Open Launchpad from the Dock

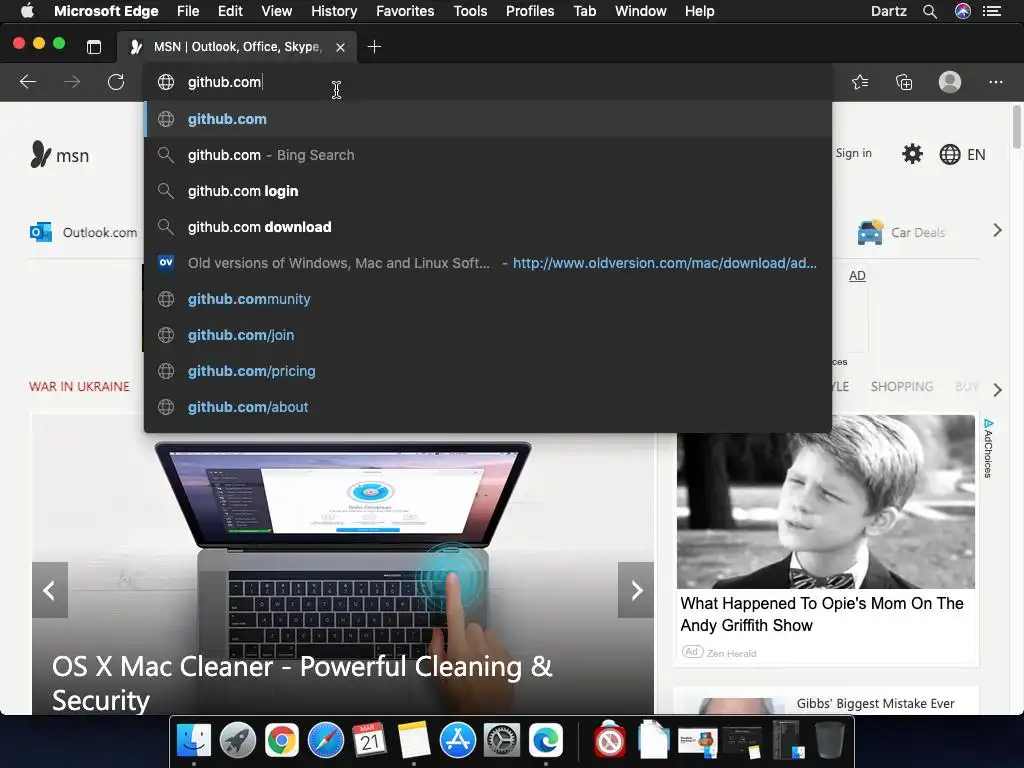(x=238, y=741)
